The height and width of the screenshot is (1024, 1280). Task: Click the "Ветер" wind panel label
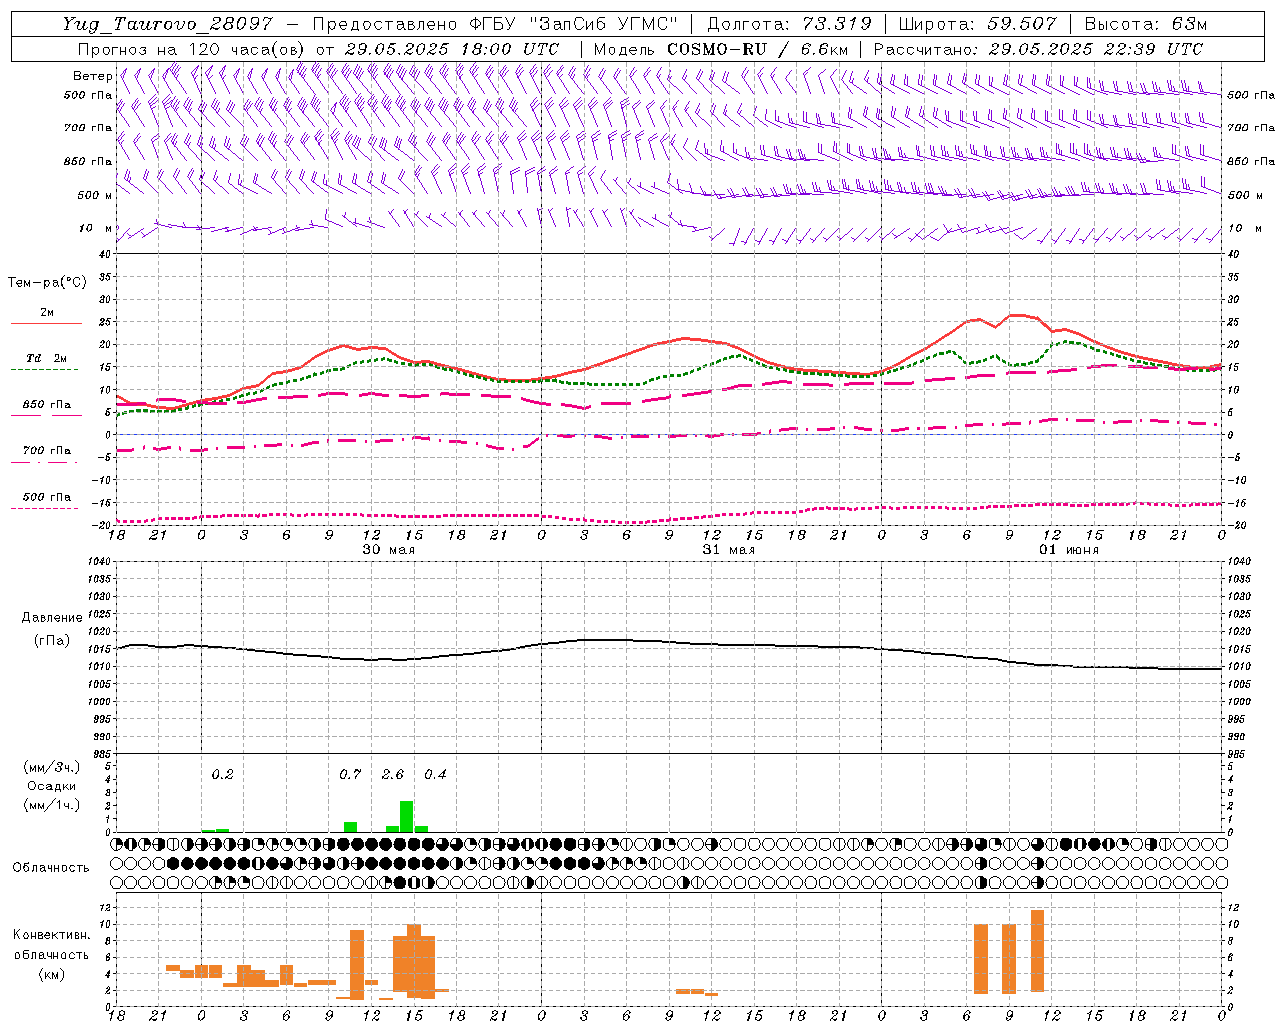[93, 76]
